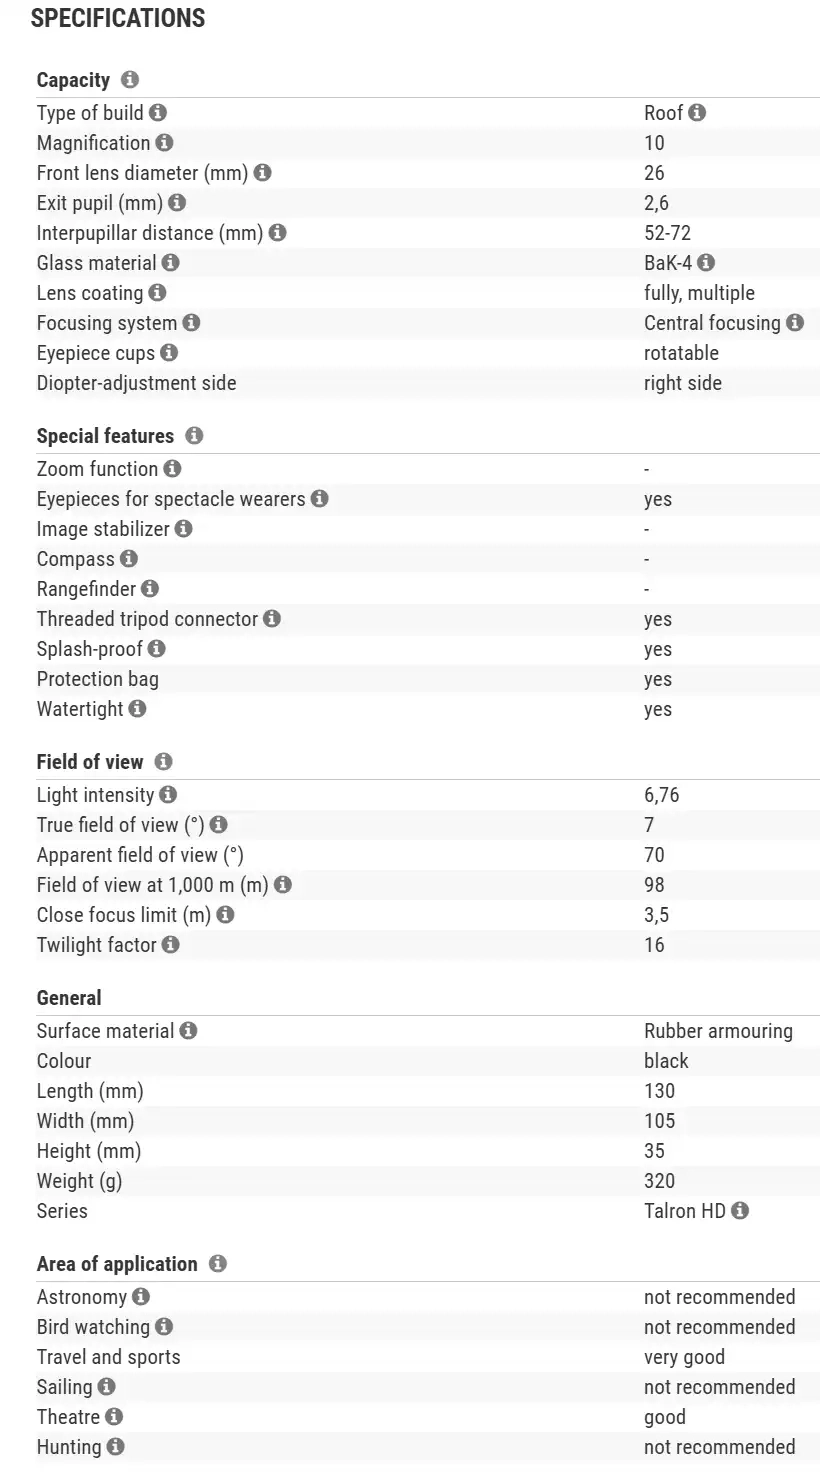Click info icon beside Area of application
Viewport: 820px width, 1473px height.
tap(218, 1264)
